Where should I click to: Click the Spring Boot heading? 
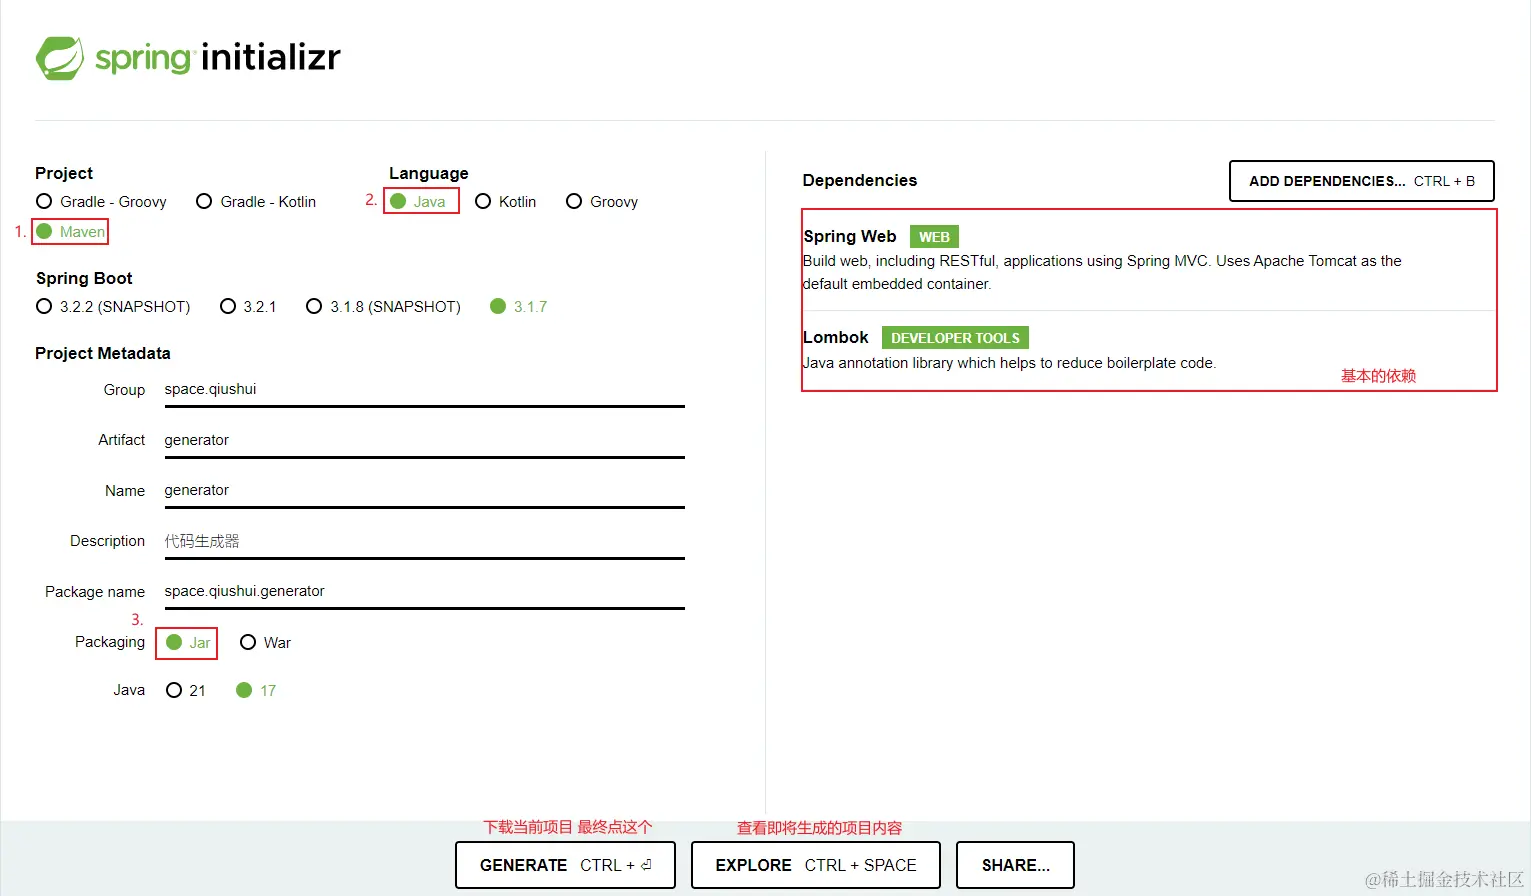pos(84,279)
